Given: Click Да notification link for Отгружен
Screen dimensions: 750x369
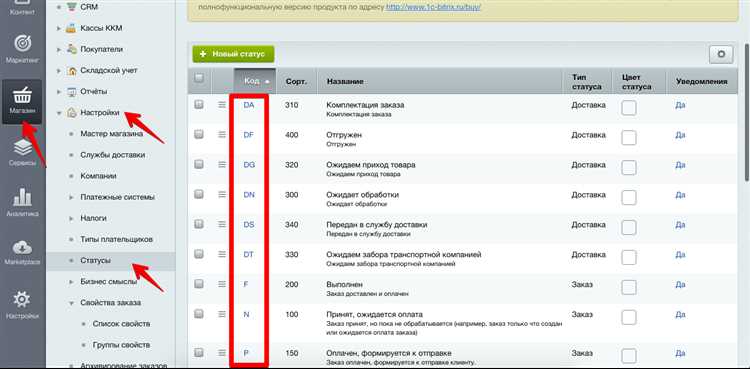Looking at the screenshot, I should pyautogui.click(x=680, y=135).
